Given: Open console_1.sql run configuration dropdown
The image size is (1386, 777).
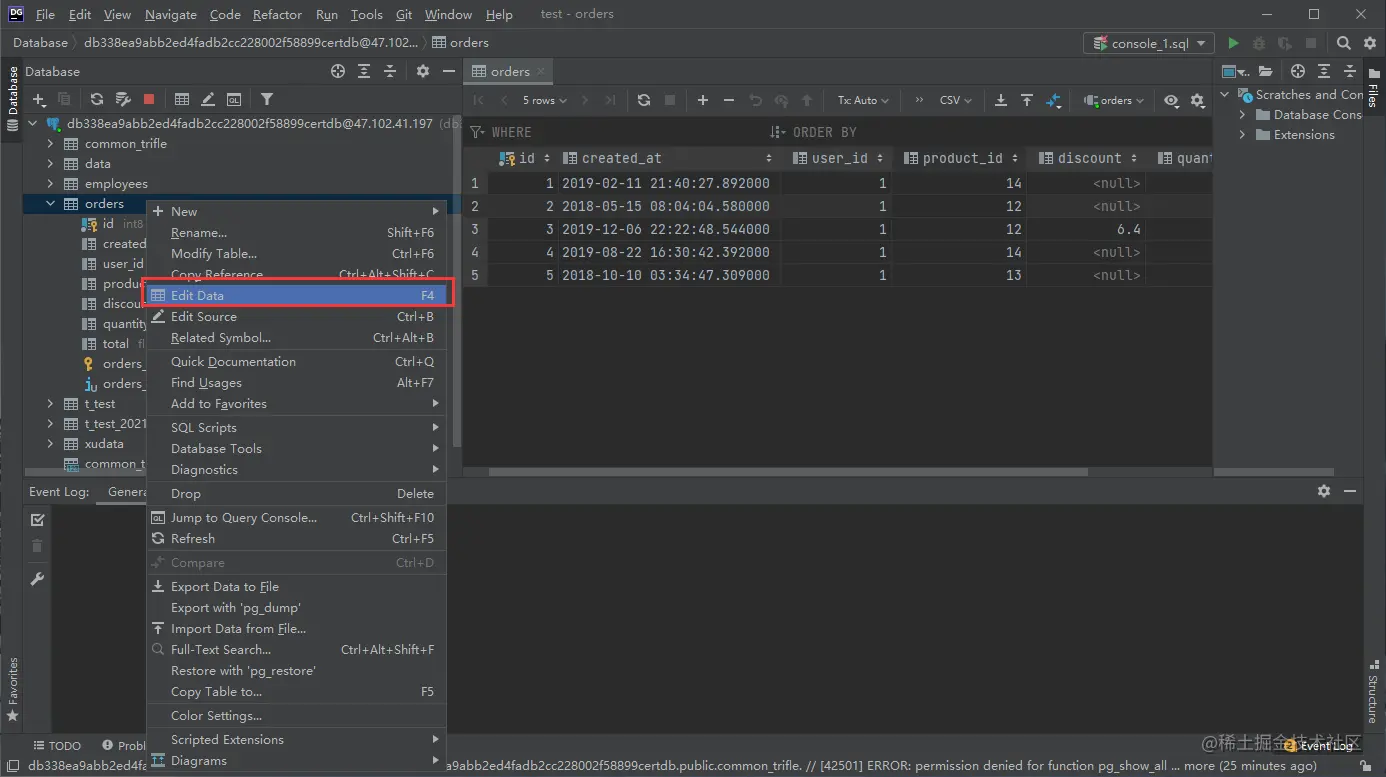Looking at the screenshot, I should (x=1150, y=43).
